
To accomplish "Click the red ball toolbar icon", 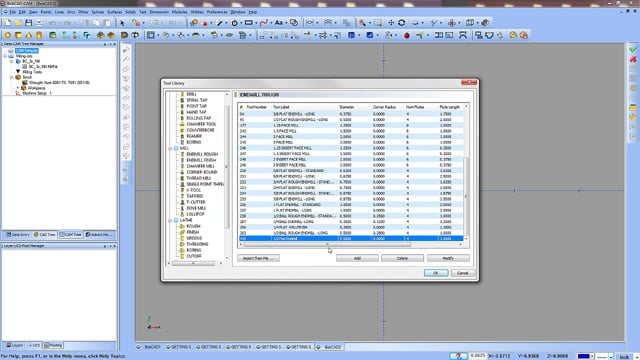I will click(407, 36).
